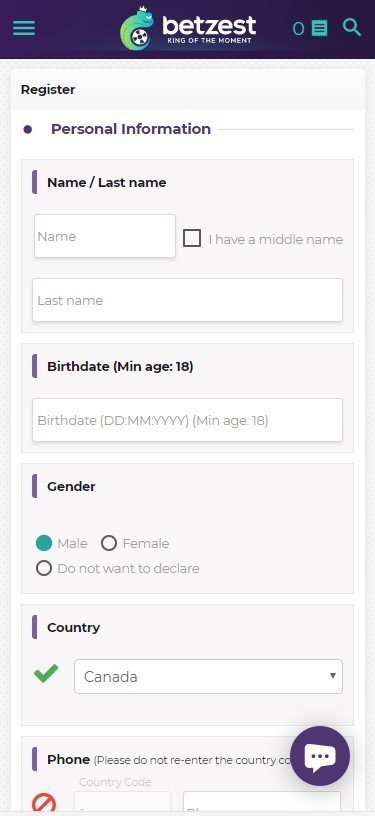Image resolution: width=375 pixels, height=816 pixels.
Task: Click the betzest King of the Moment text
Action: (x=209, y=30)
